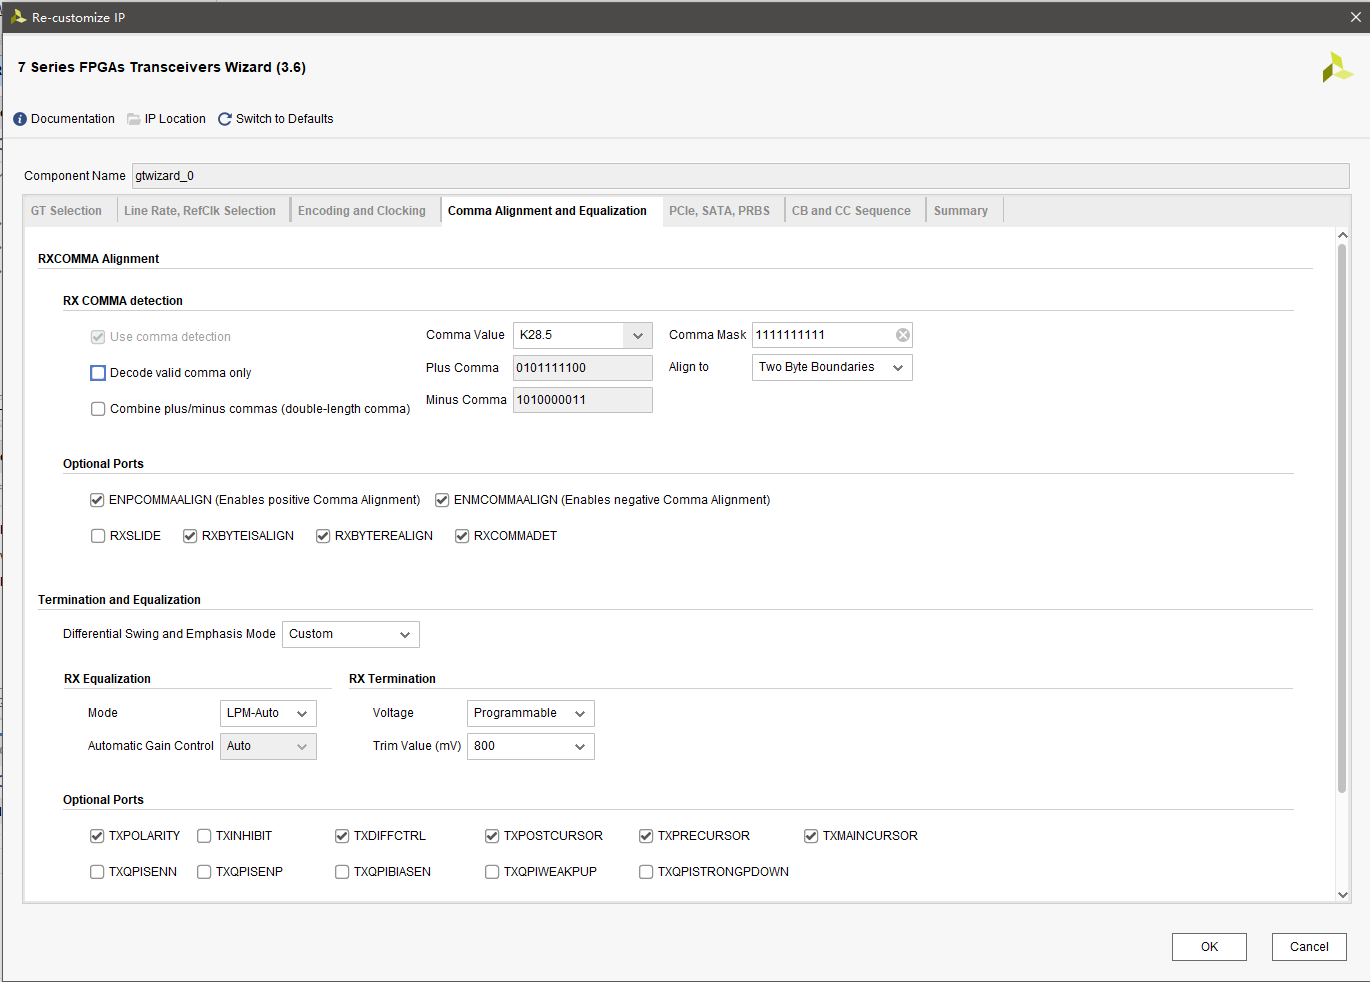Switch to Line Rate, RefClk Selection tab
1370x982 pixels.
[x=200, y=211]
